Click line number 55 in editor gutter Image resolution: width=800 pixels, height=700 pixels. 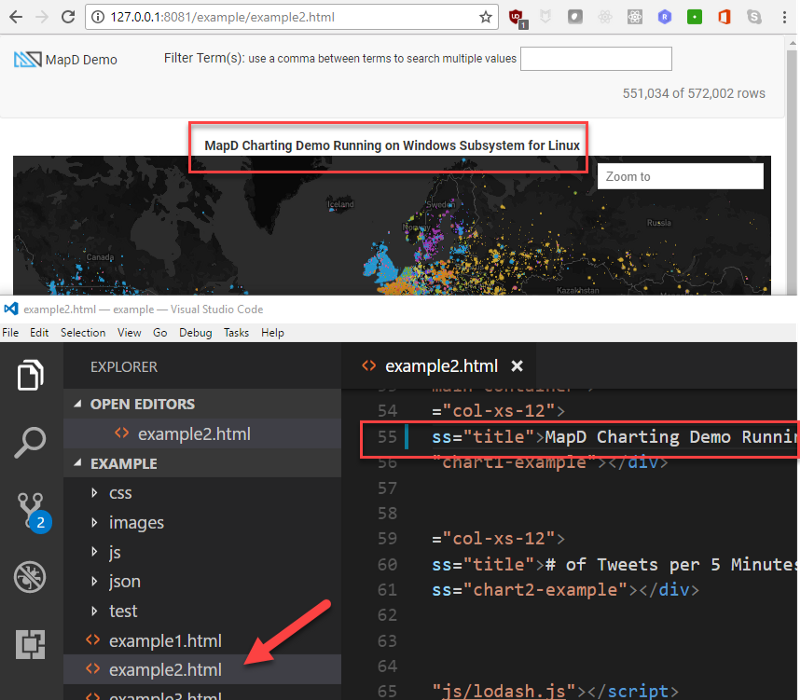[387, 437]
